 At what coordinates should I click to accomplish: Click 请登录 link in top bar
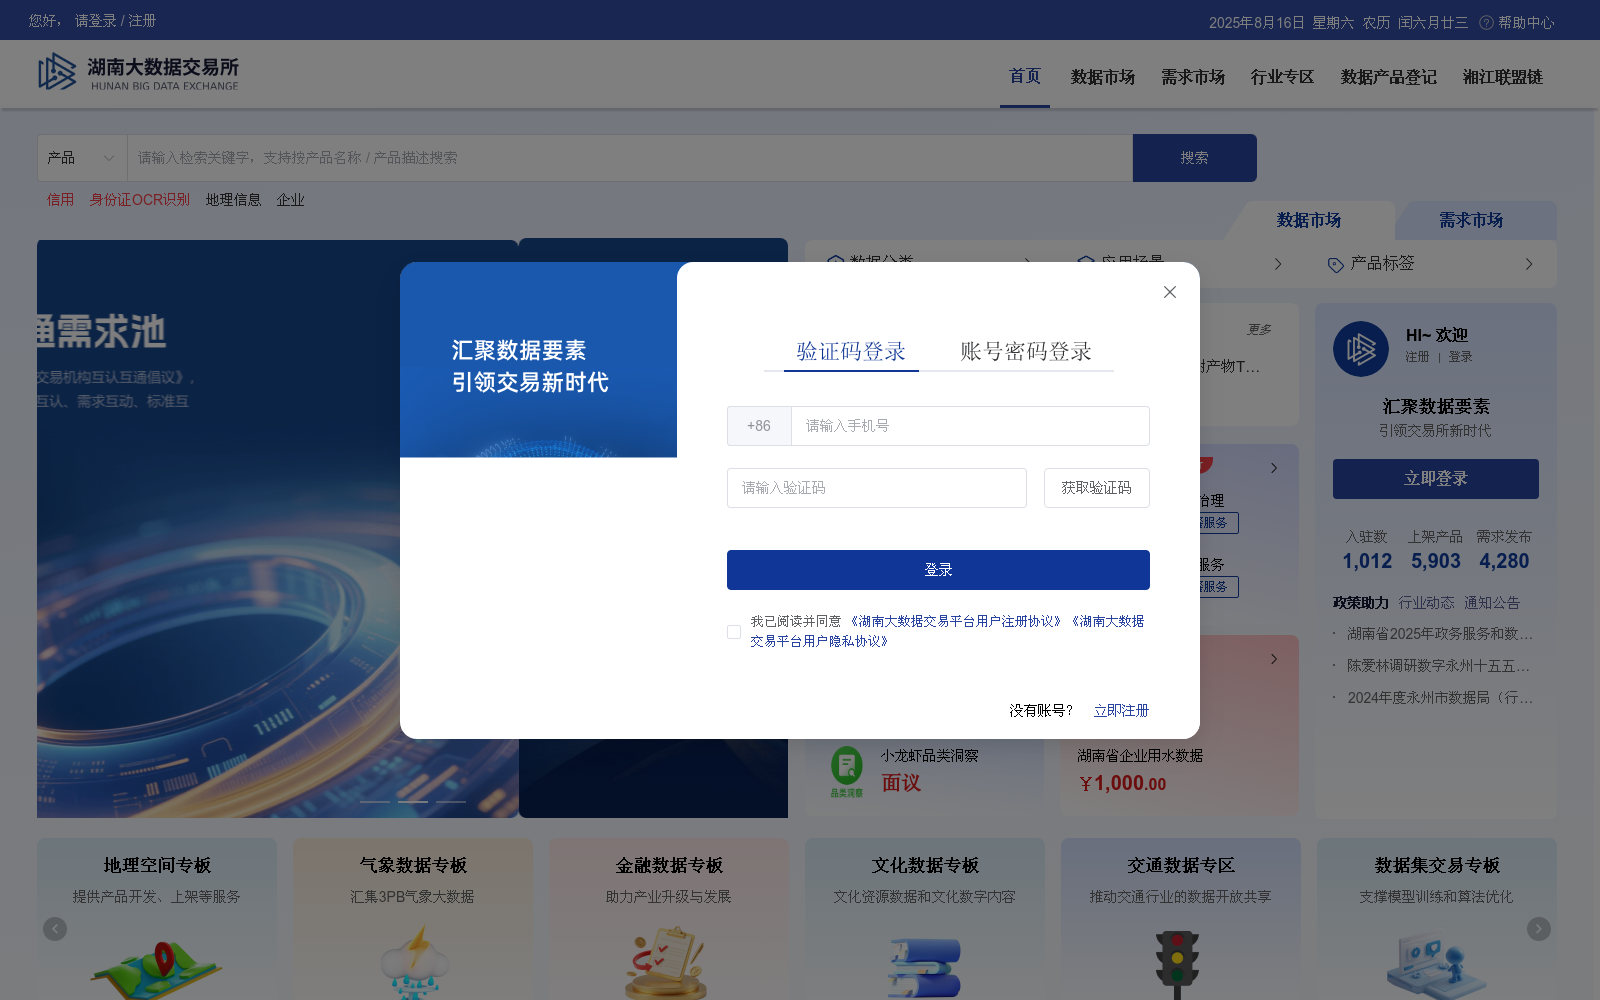point(96,21)
